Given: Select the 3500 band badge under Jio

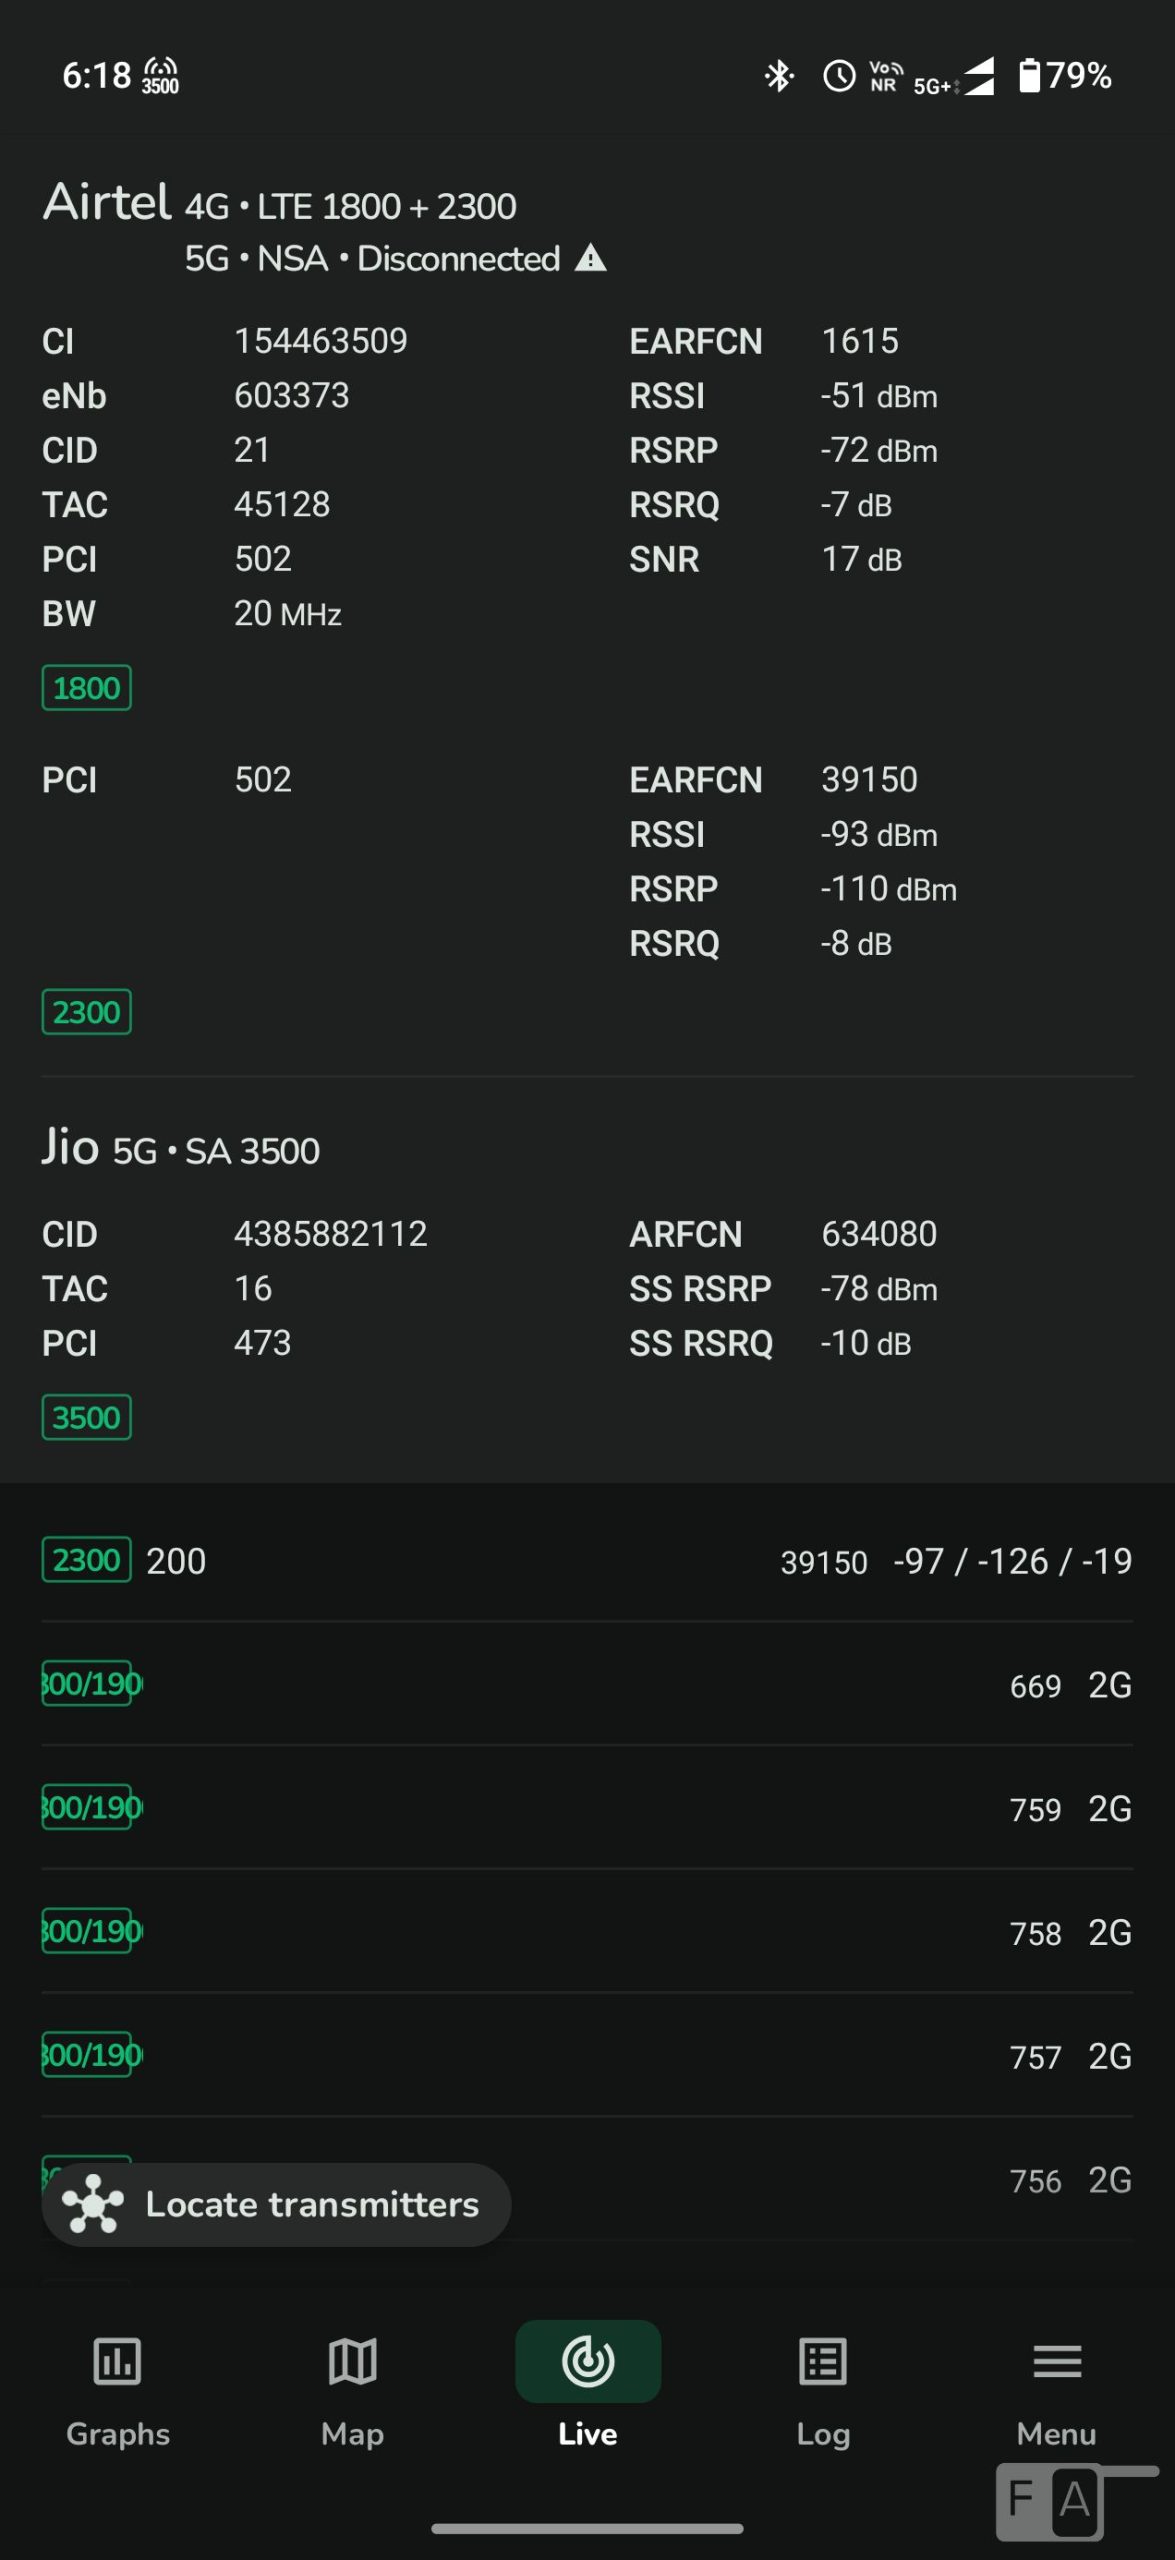Looking at the screenshot, I should [x=86, y=1417].
